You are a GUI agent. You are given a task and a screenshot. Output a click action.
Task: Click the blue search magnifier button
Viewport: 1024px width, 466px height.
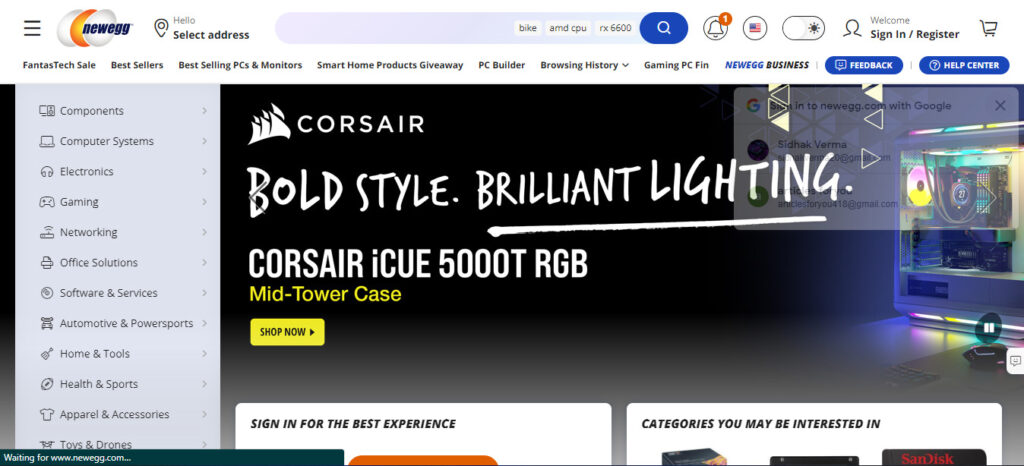click(x=664, y=28)
